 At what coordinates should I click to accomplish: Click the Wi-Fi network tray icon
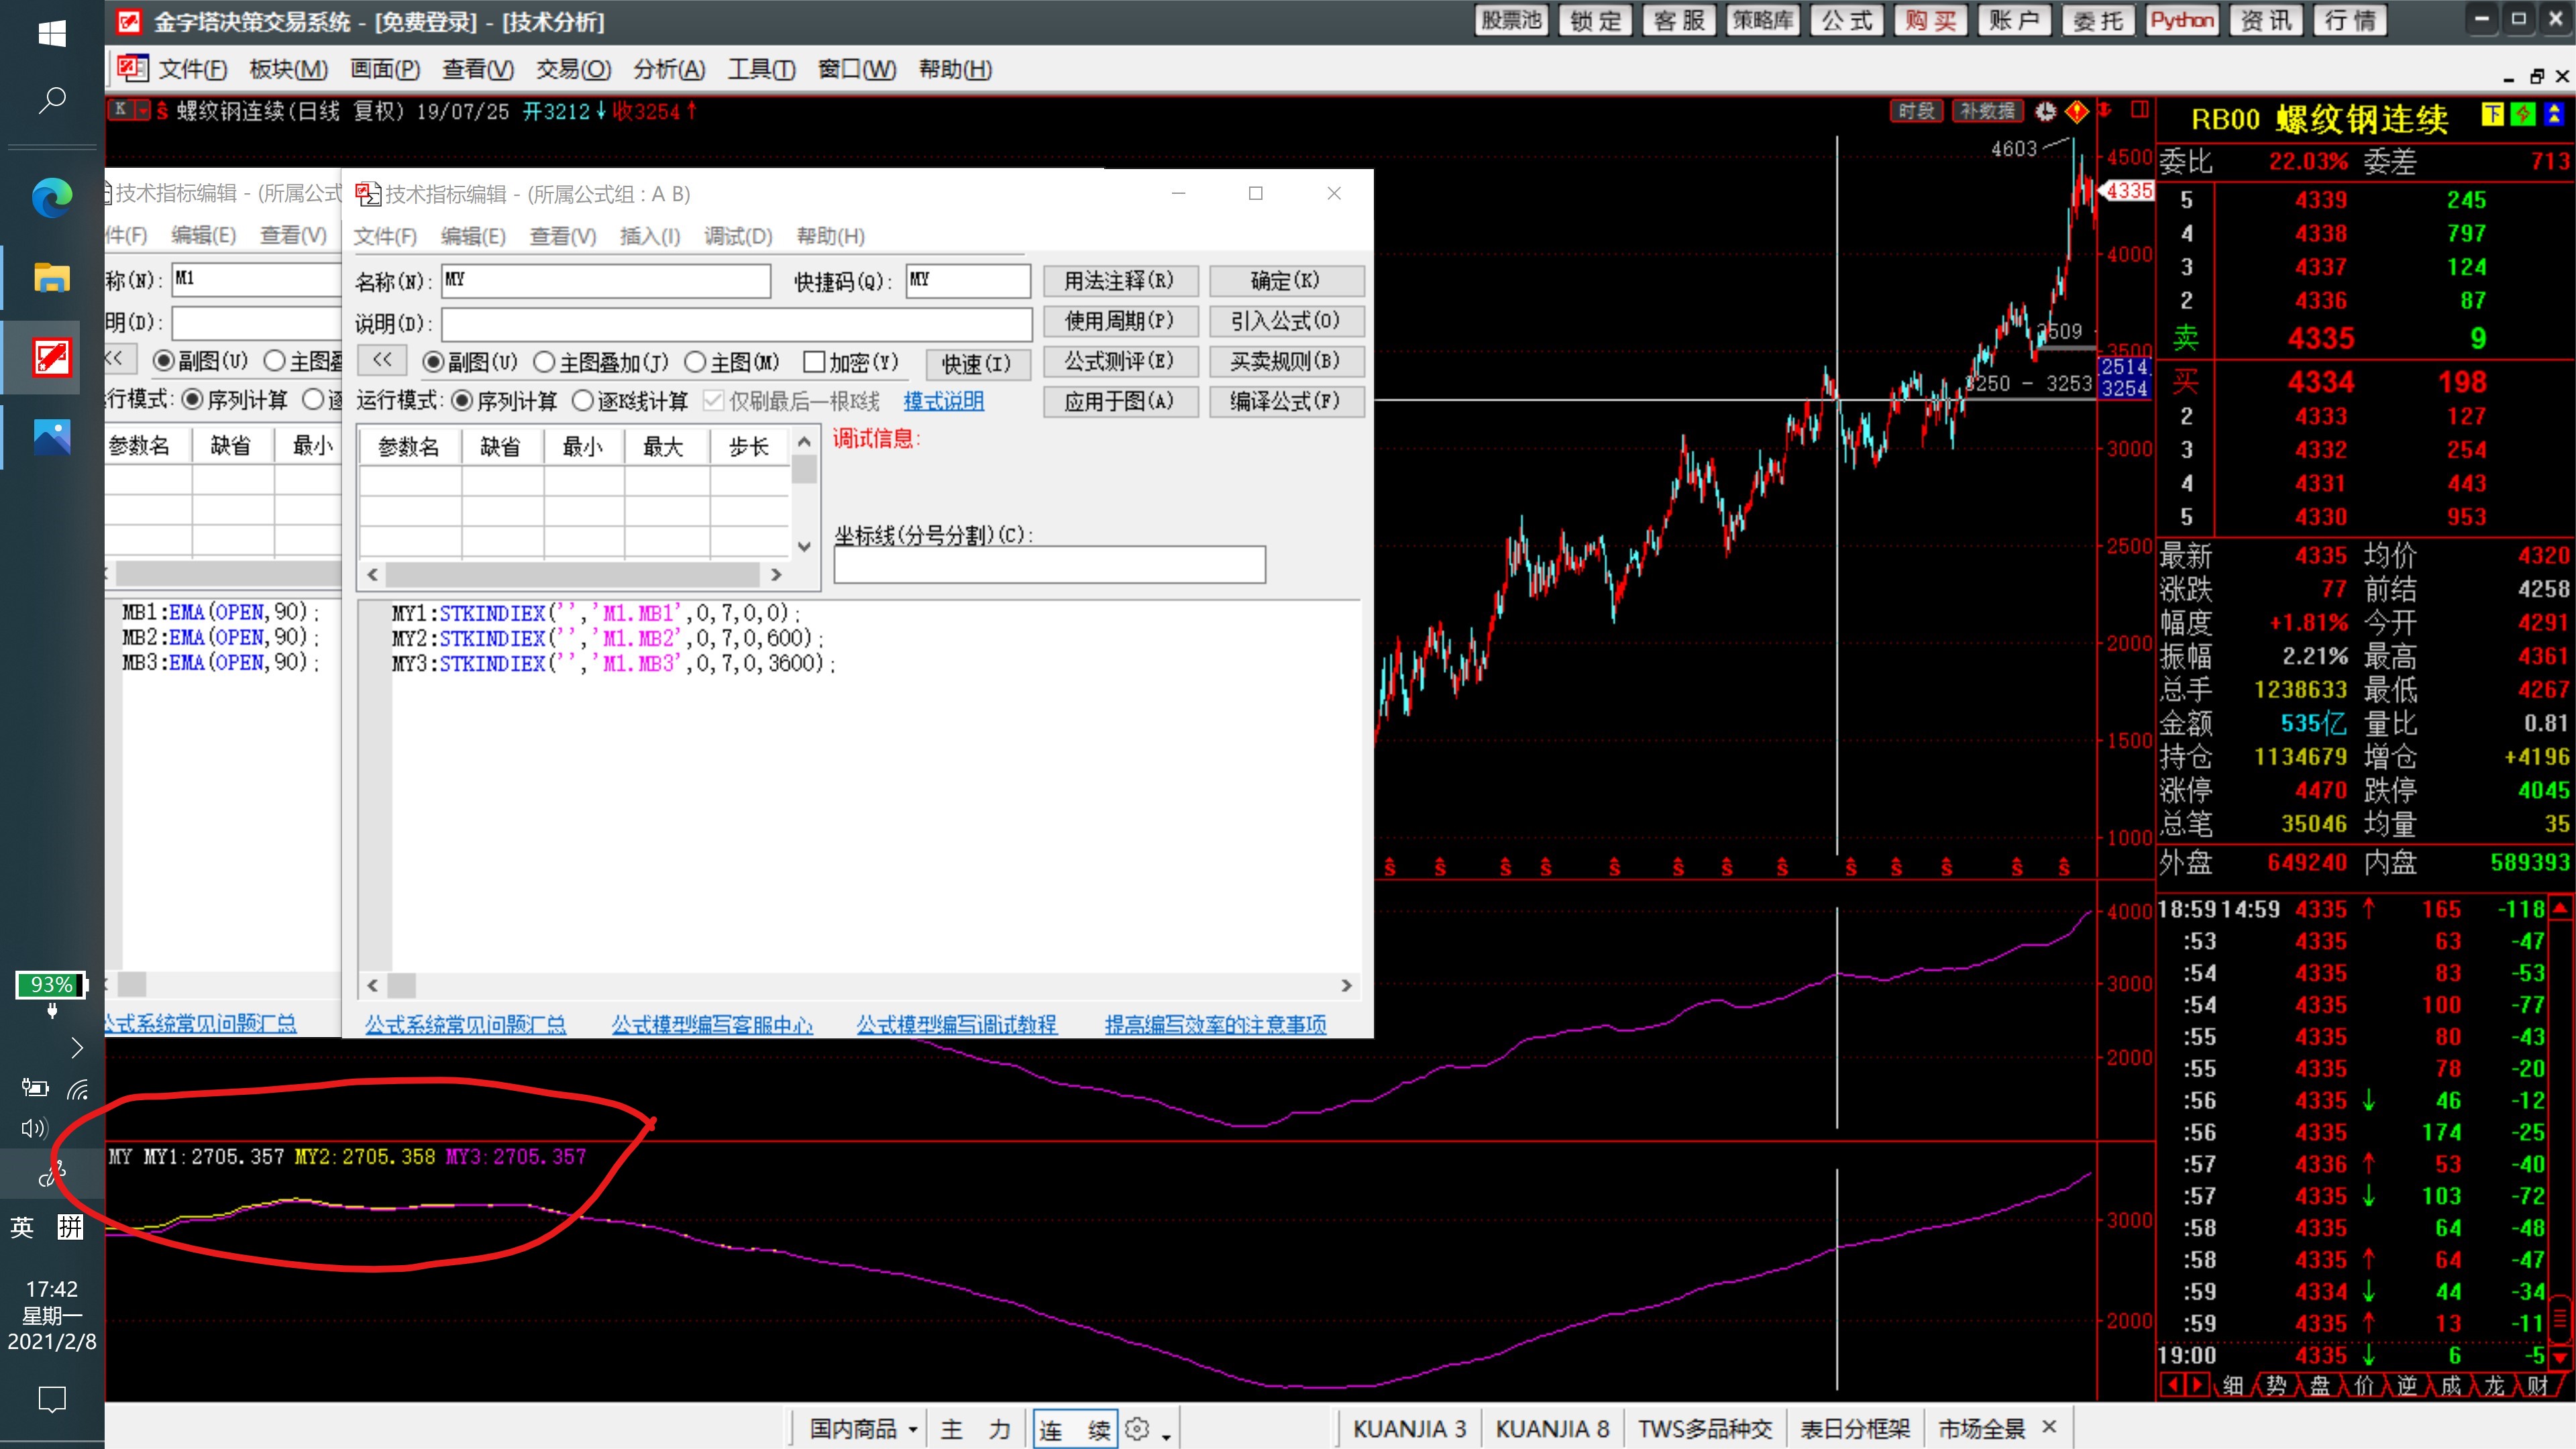[x=78, y=1089]
